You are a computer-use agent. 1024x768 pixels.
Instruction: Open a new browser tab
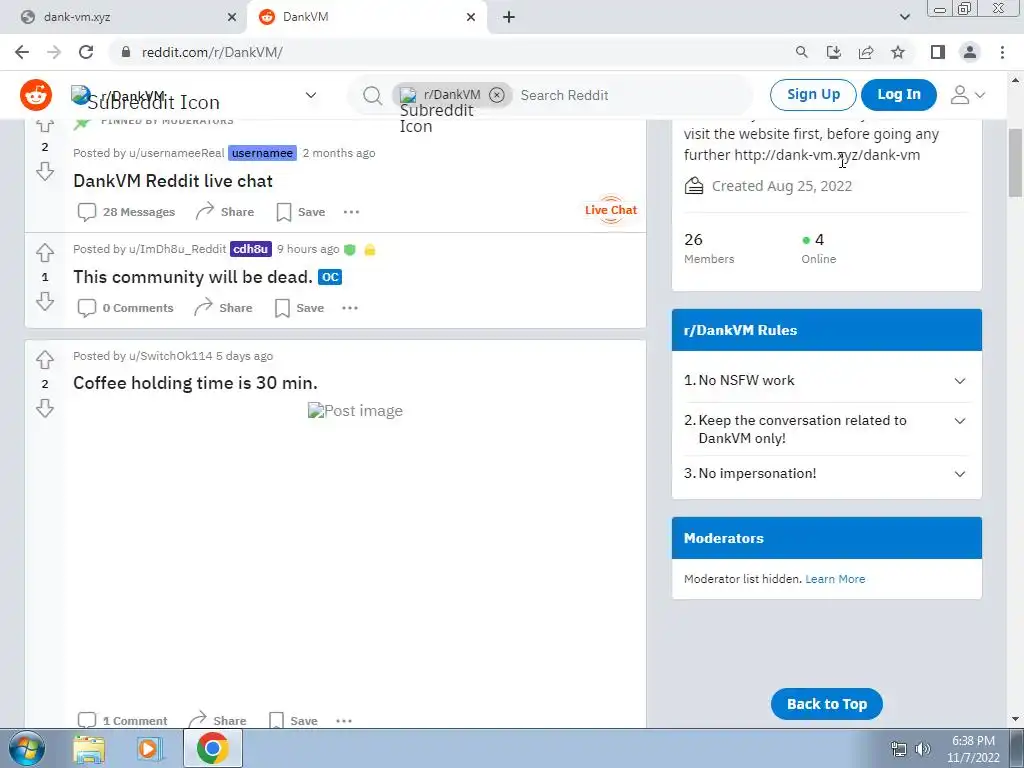click(x=509, y=18)
